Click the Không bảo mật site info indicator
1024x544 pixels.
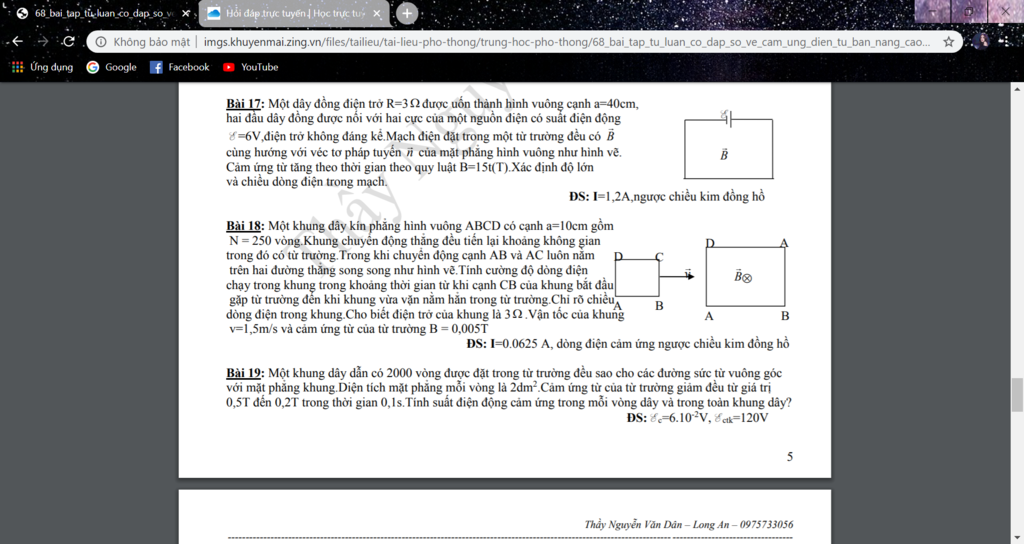coord(143,42)
